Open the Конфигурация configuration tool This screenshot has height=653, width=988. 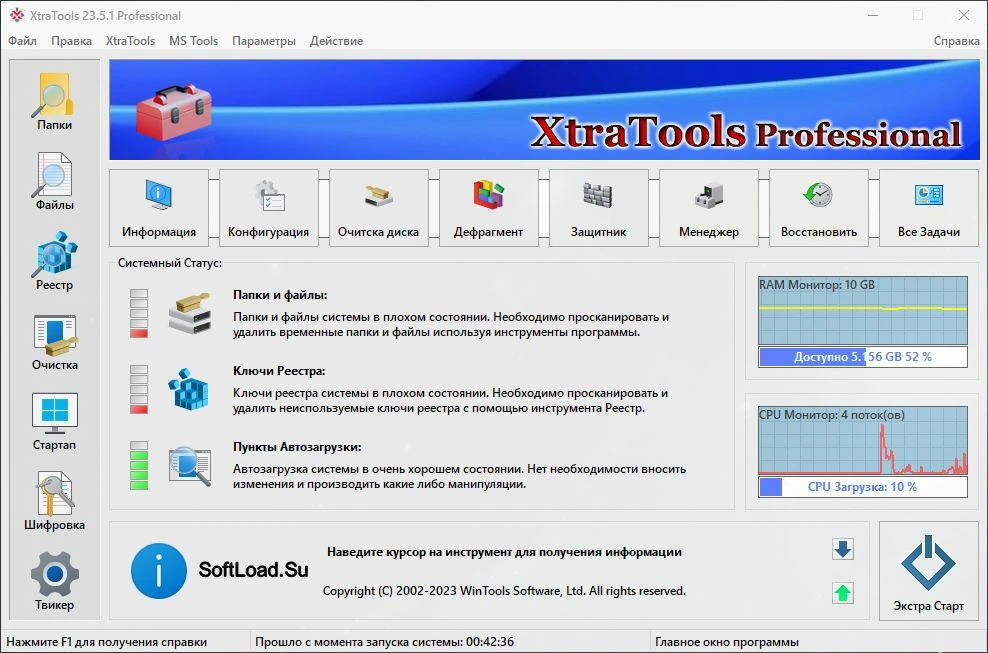pos(268,207)
